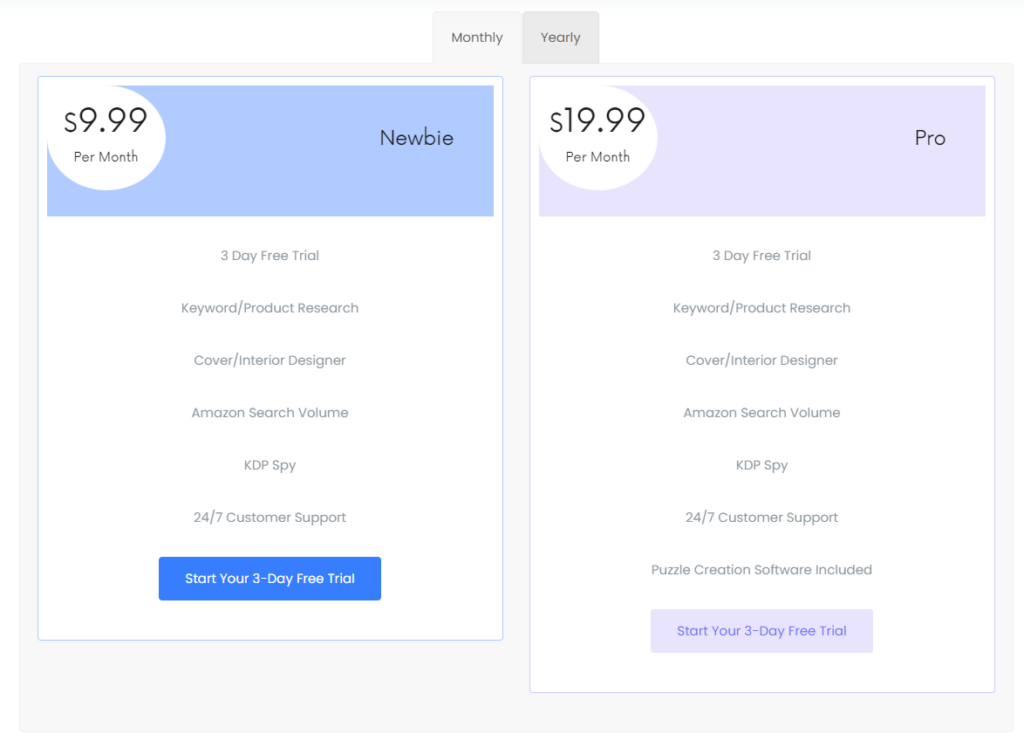This screenshot has height=741, width=1024.
Task: Select the Pro plan header
Action: (x=929, y=138)
